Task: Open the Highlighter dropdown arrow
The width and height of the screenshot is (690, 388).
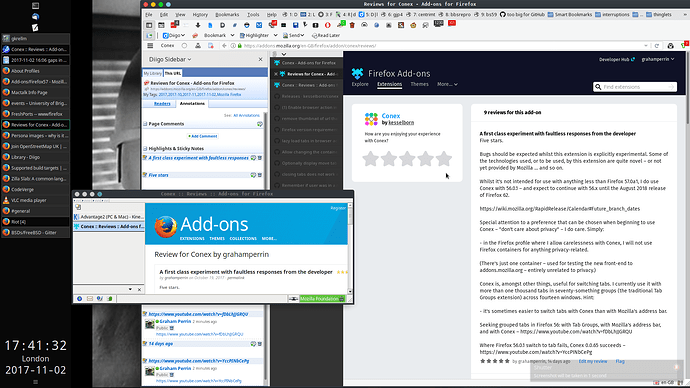Action: [x=275, y=35]
